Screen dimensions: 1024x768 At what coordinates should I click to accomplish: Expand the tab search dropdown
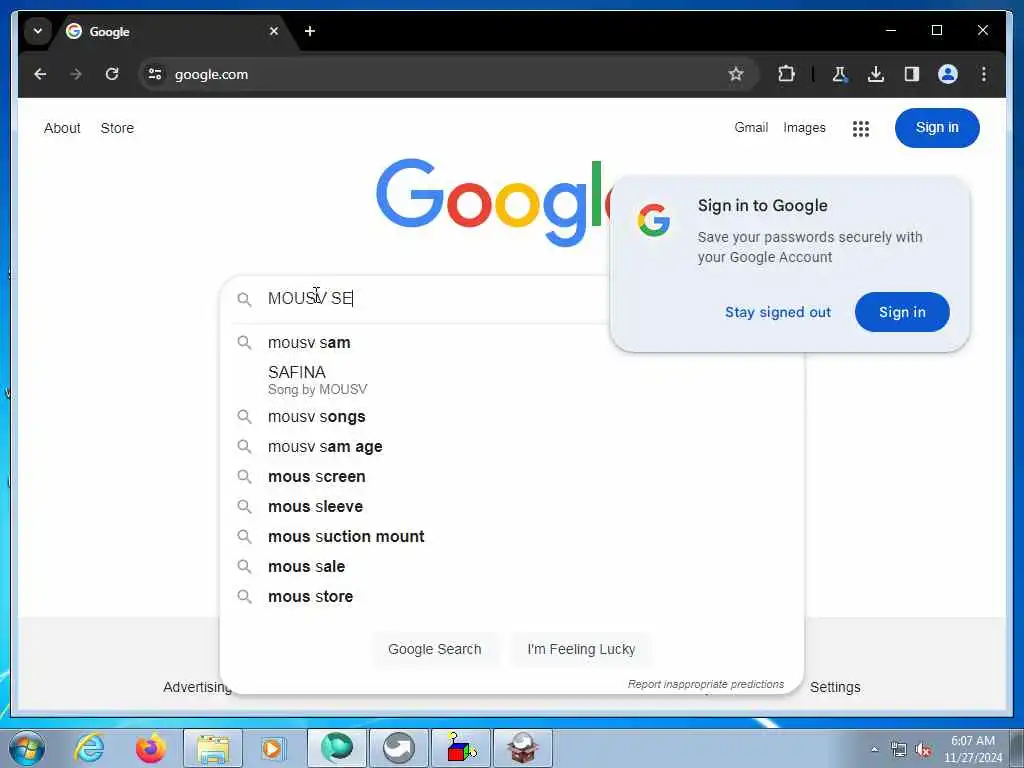[38, 31]
